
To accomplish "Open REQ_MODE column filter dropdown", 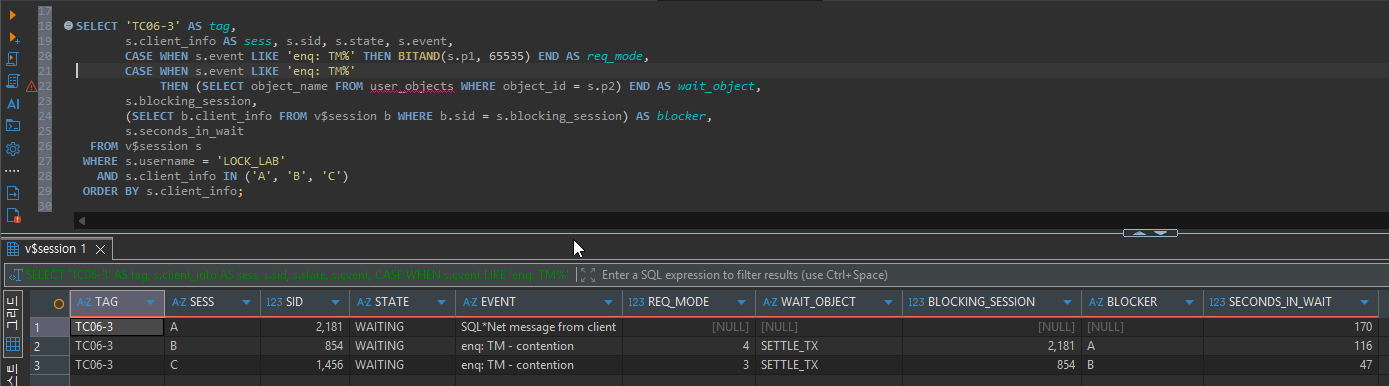I will 741,302.
